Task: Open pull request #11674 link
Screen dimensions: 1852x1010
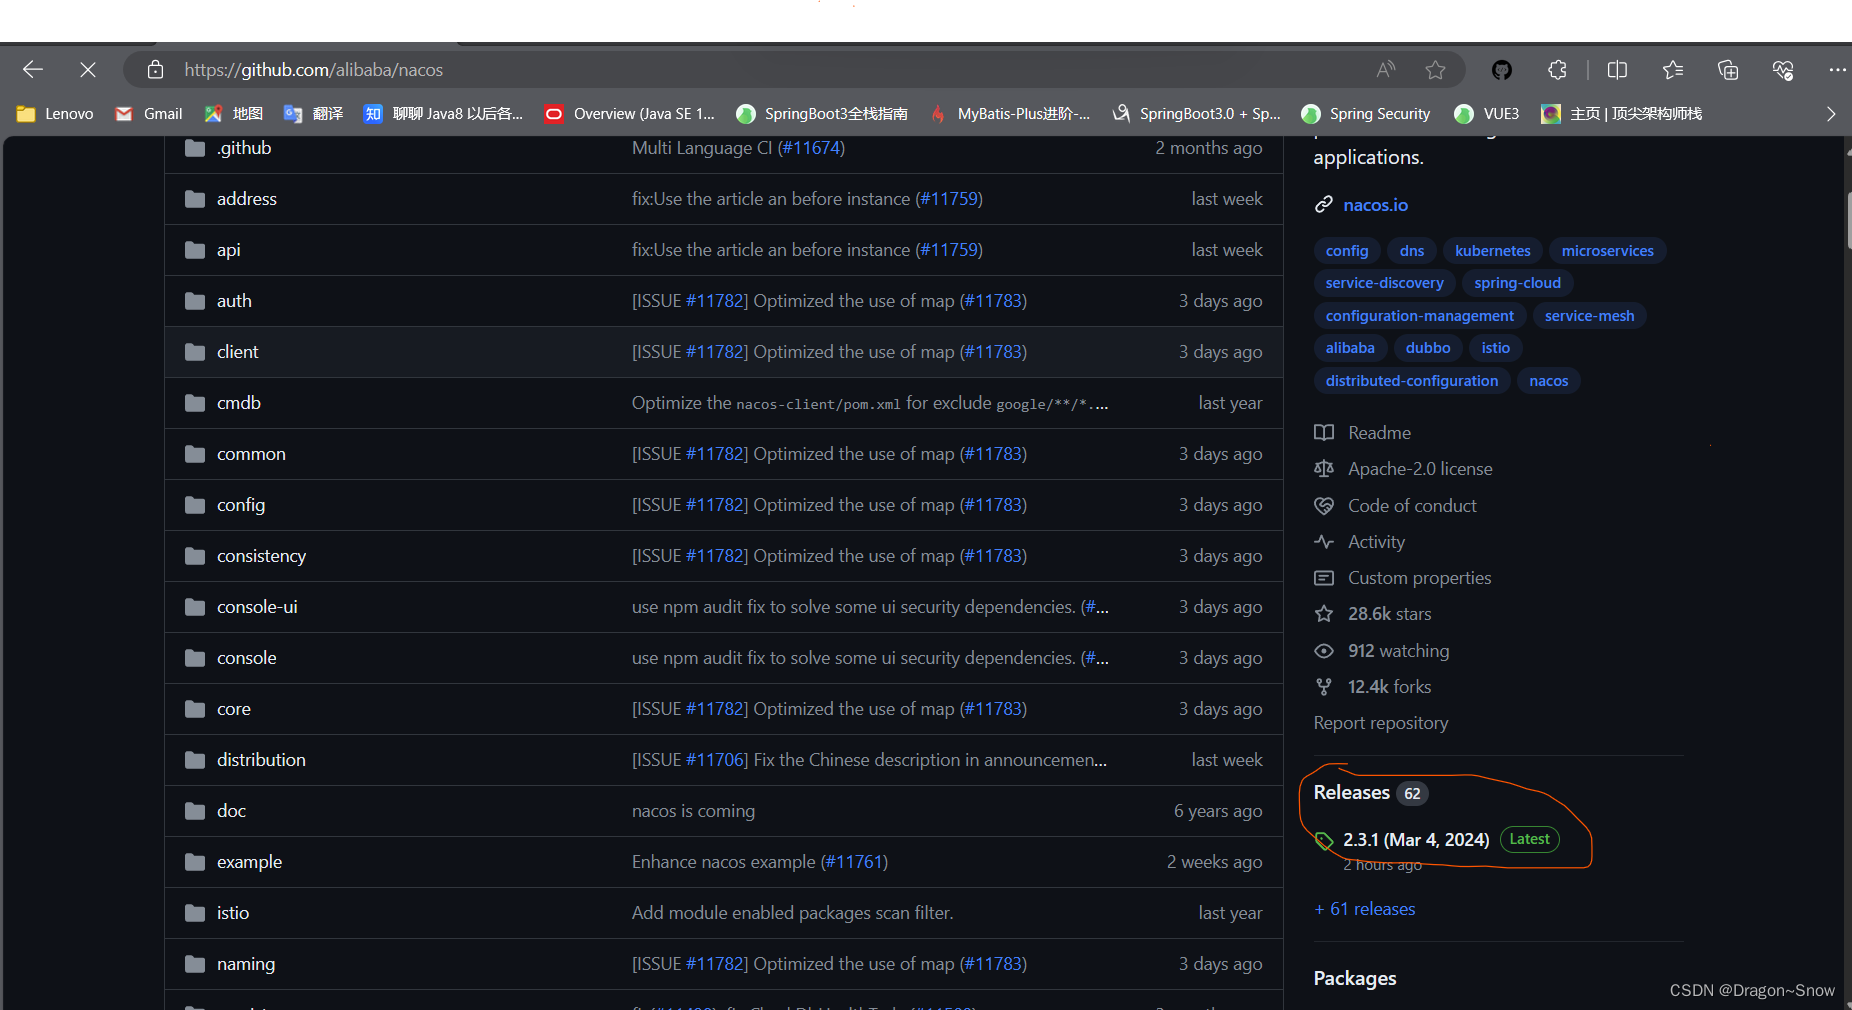Action: (811, 148)
